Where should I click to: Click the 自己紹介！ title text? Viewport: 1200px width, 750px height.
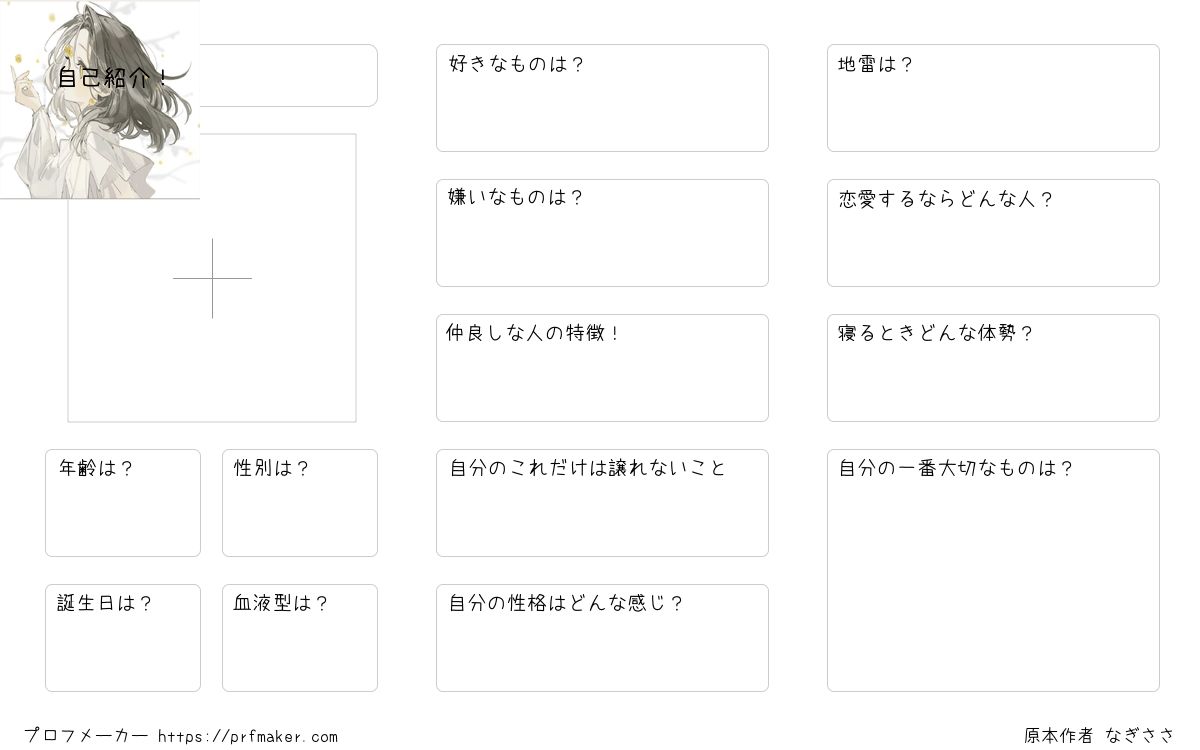[x=111, y=77]
